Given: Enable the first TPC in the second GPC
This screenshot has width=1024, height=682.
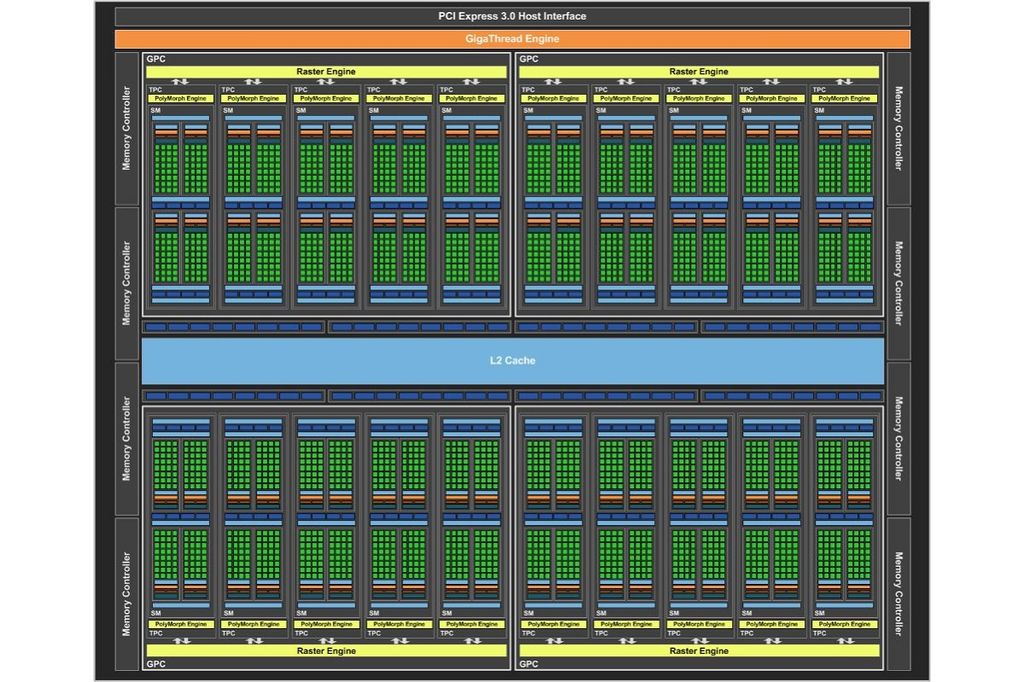Looking at the screenshot, I should click(526, 87).
